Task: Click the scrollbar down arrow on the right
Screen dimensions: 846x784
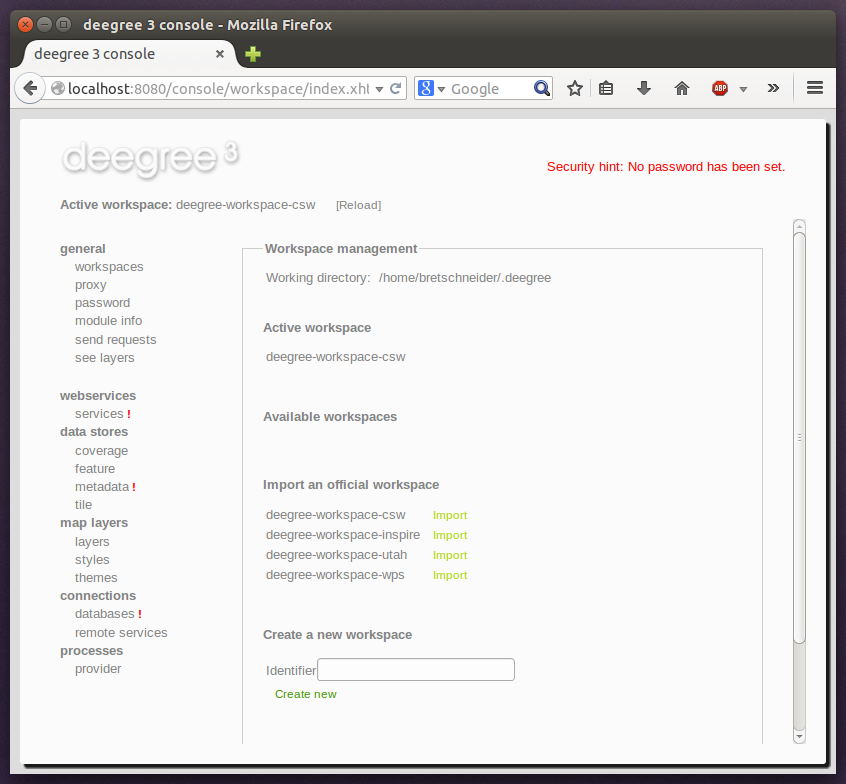Action: click(799, 737)
